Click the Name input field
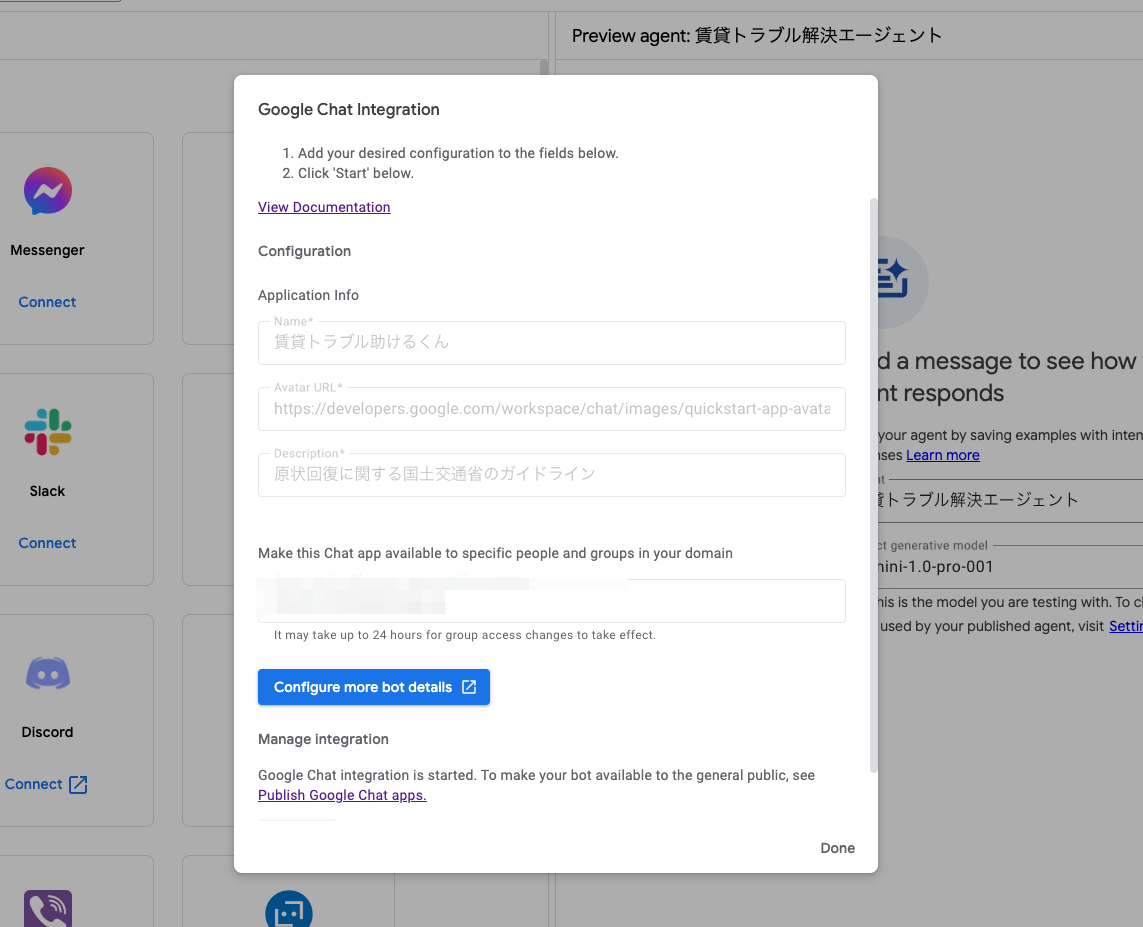1143x927 pixels. (x=552, y=343)
